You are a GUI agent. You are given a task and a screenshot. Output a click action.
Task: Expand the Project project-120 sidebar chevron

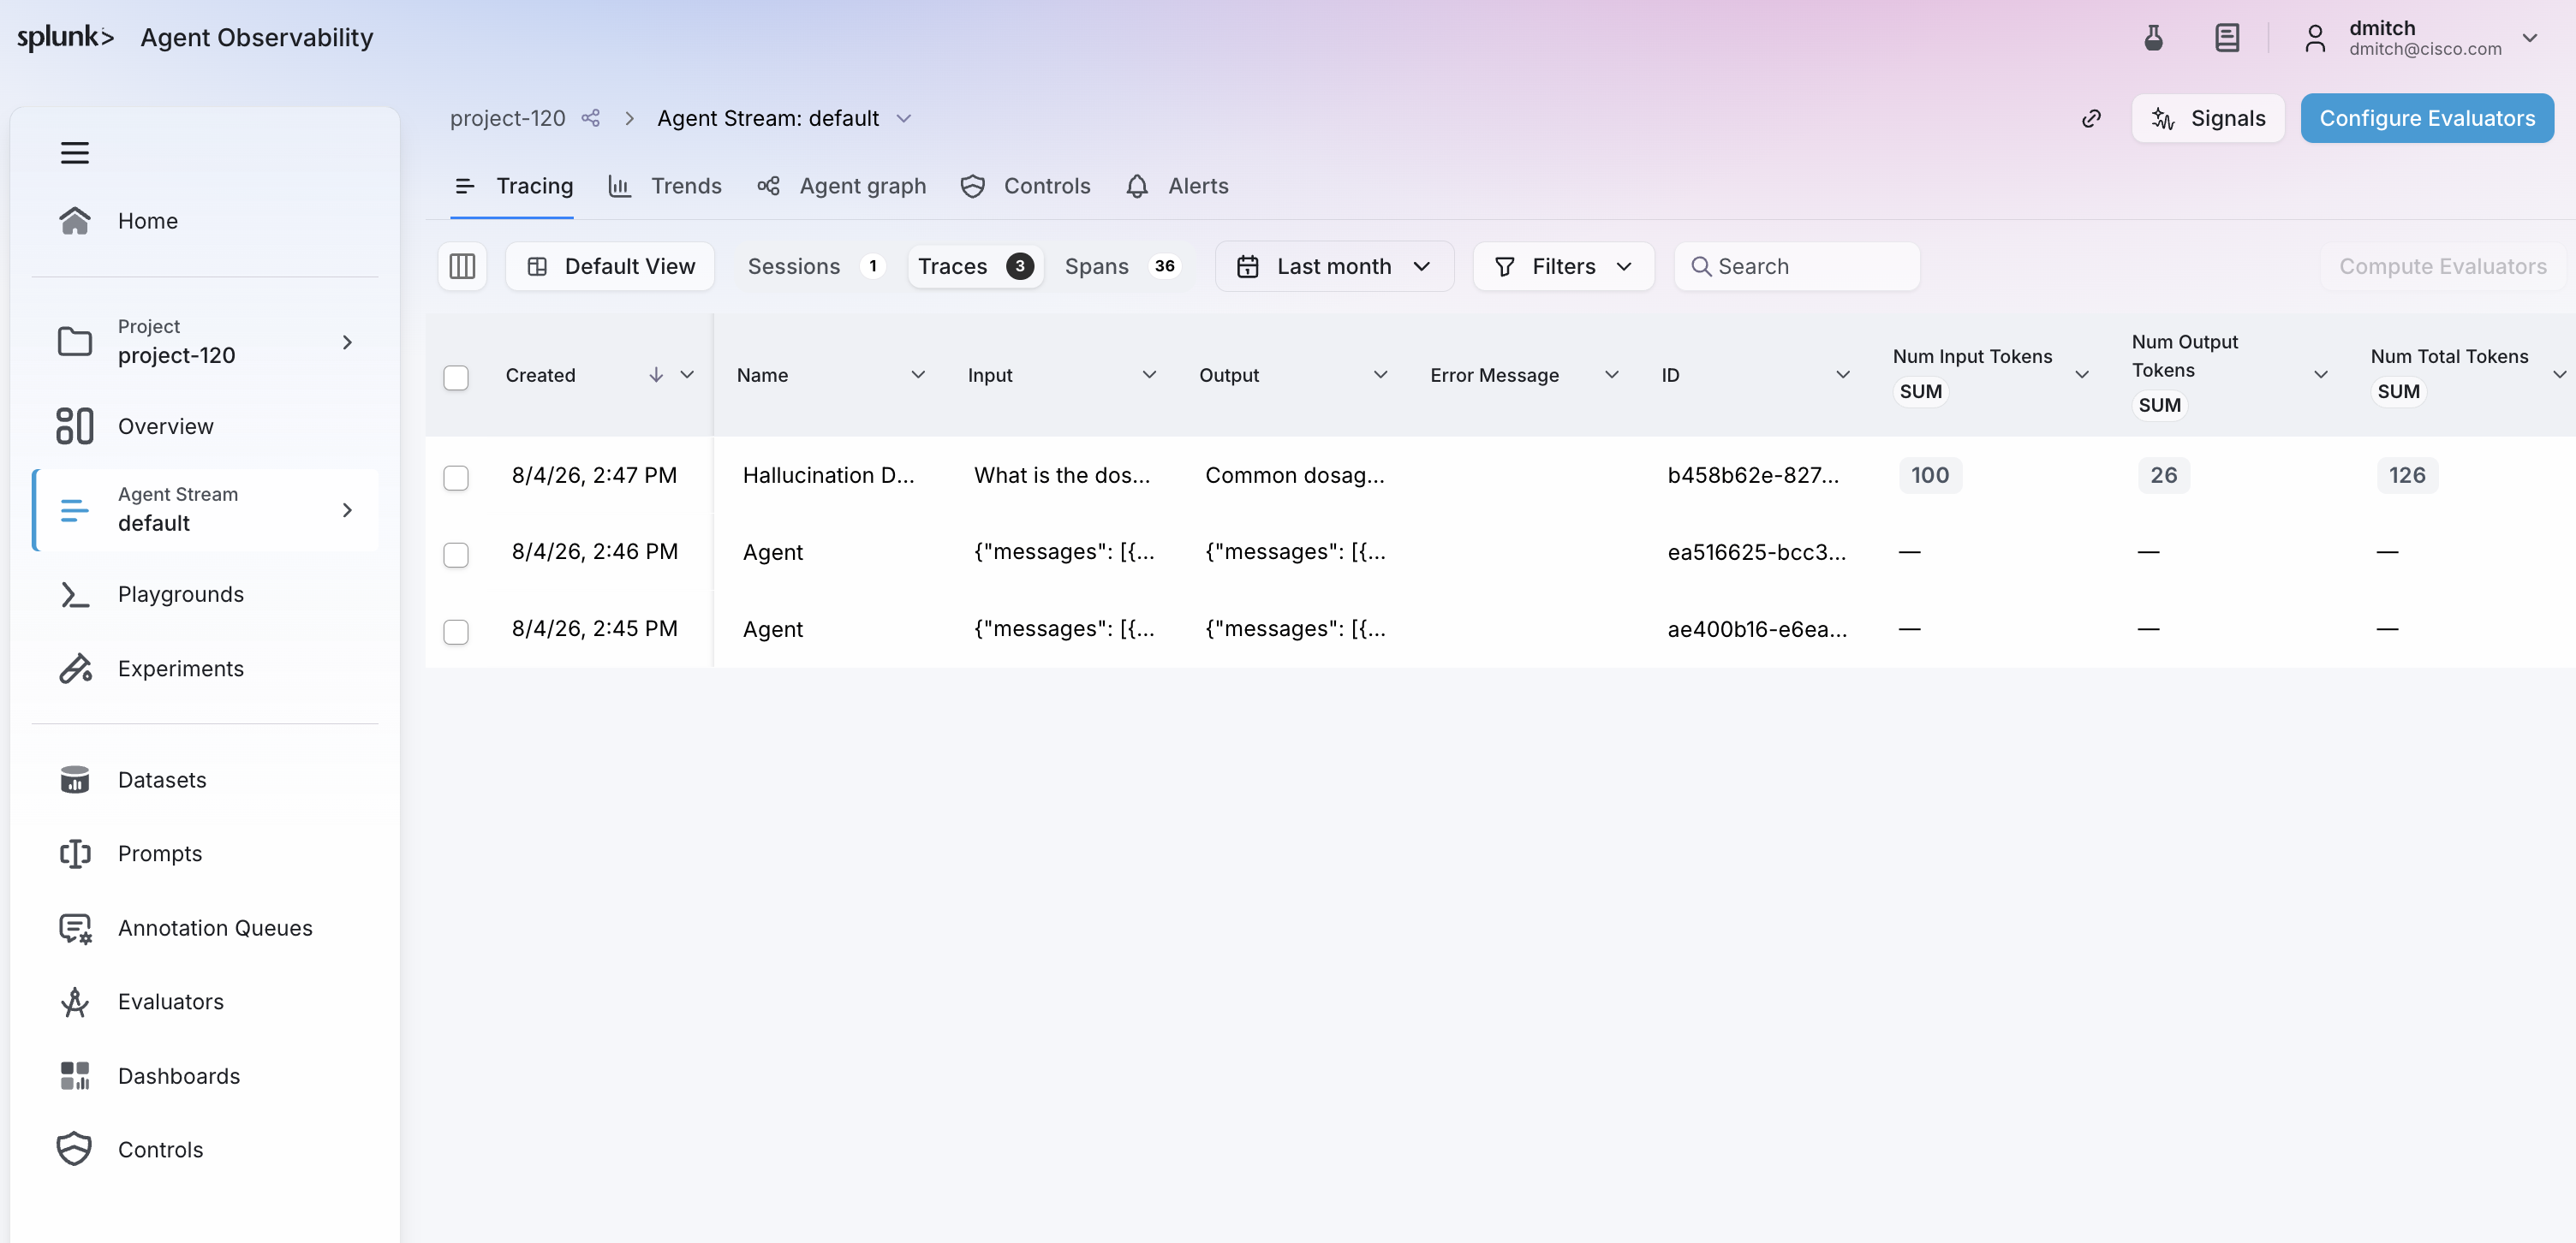click(347, 342)
